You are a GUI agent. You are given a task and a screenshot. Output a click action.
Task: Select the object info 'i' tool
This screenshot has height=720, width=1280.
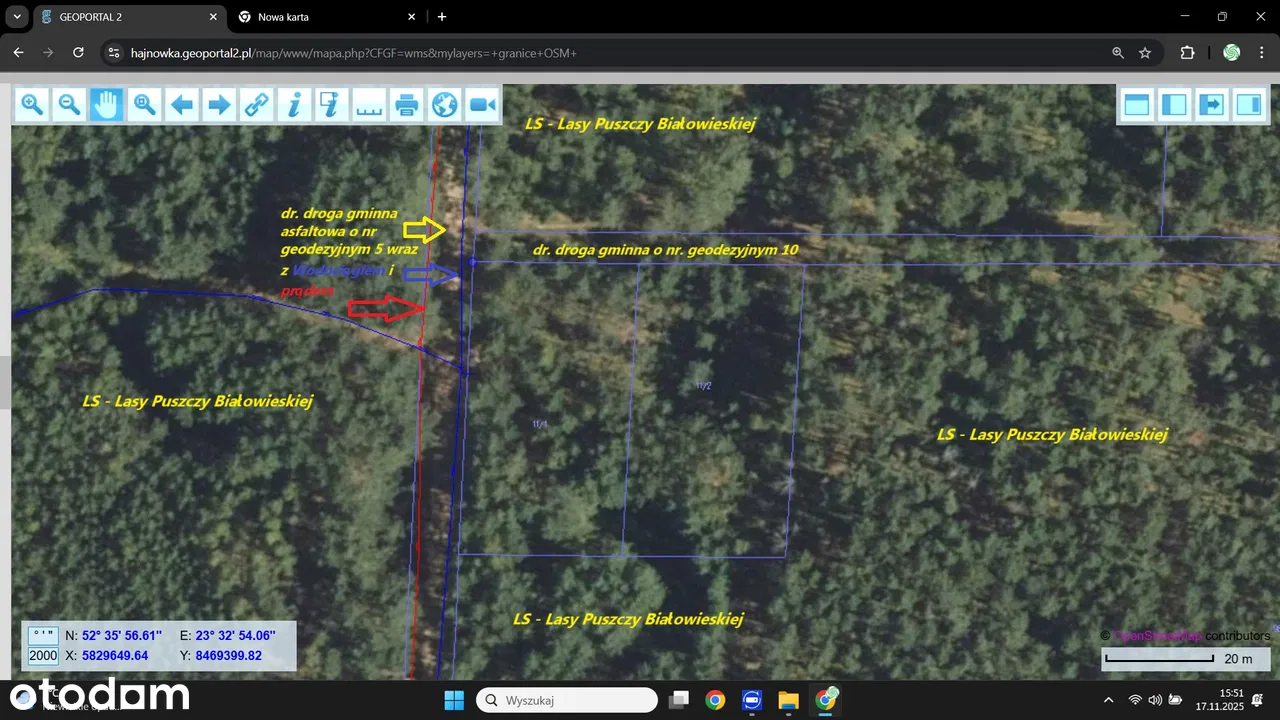[294, 104]
